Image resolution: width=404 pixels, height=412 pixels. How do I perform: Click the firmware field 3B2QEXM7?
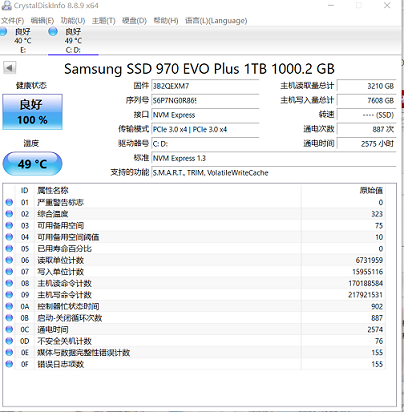205,86
